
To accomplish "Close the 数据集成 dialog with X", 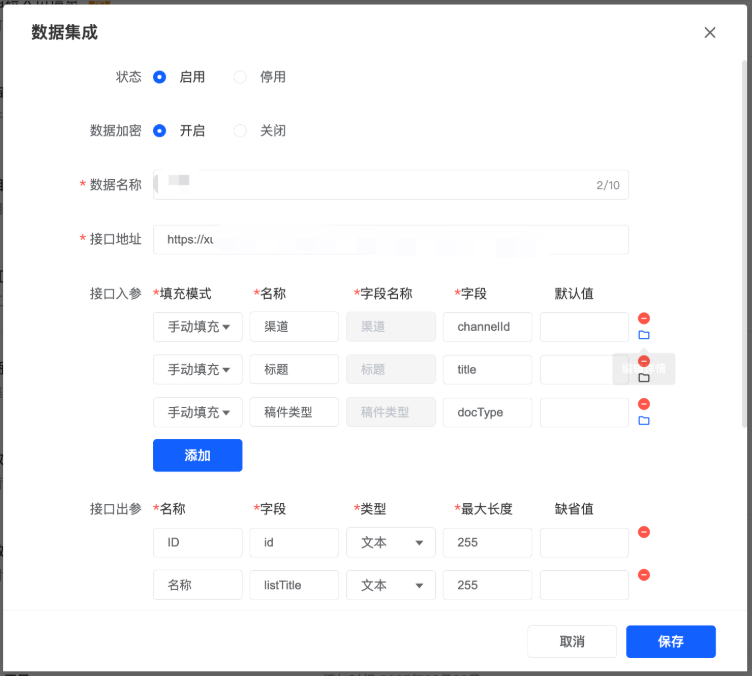I will click(710, 33).
